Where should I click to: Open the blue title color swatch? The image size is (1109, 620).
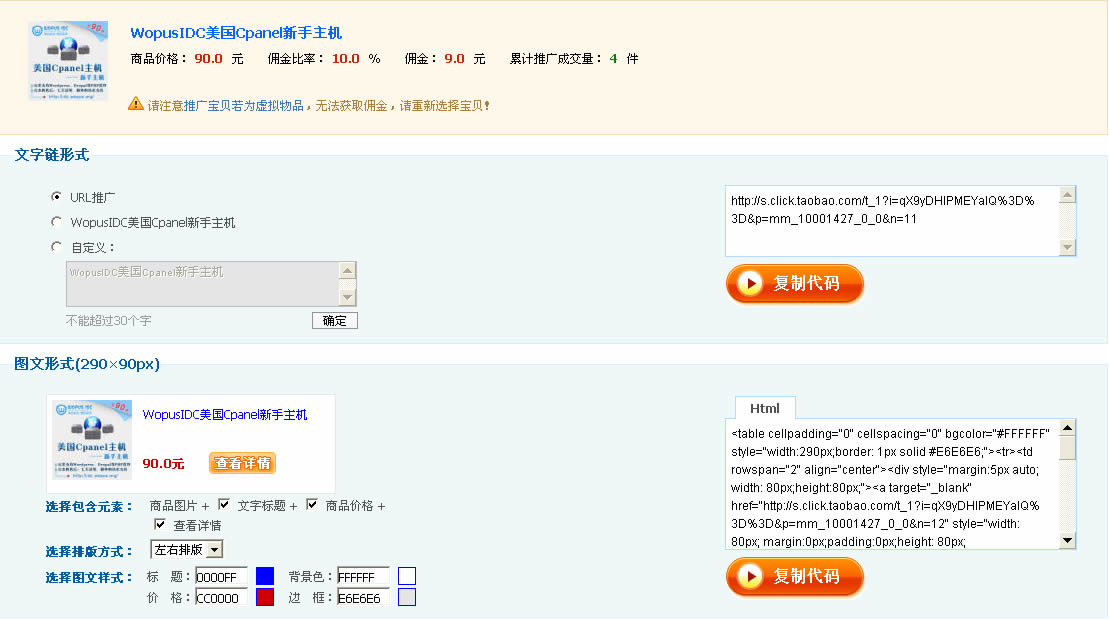click(265, 576)
